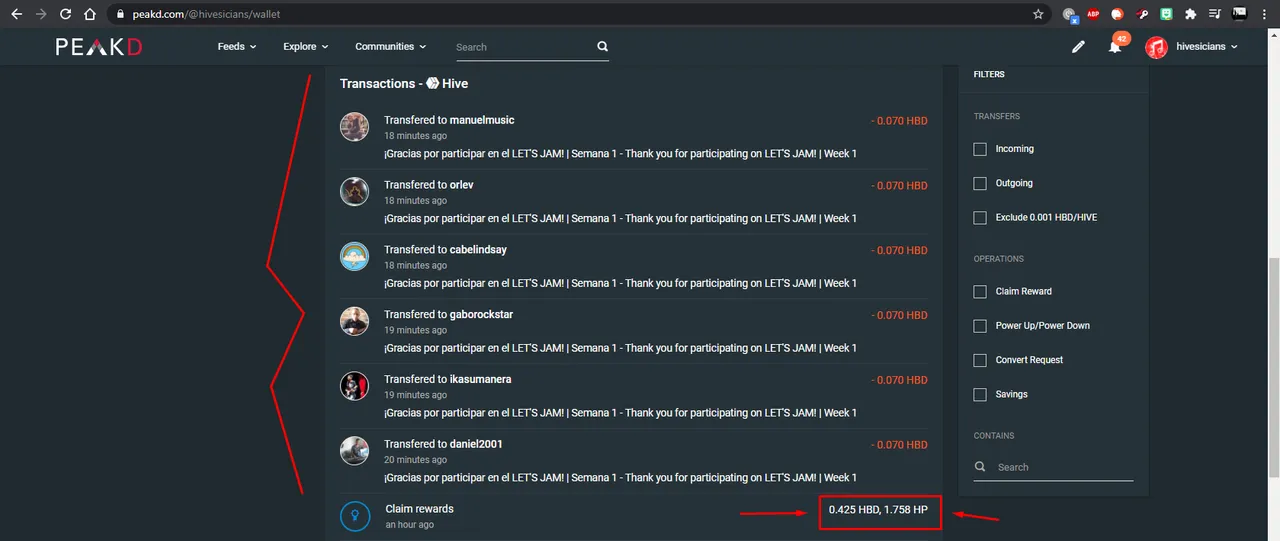Click the 'Claim rewards' entry text

(x=419, y=509)
